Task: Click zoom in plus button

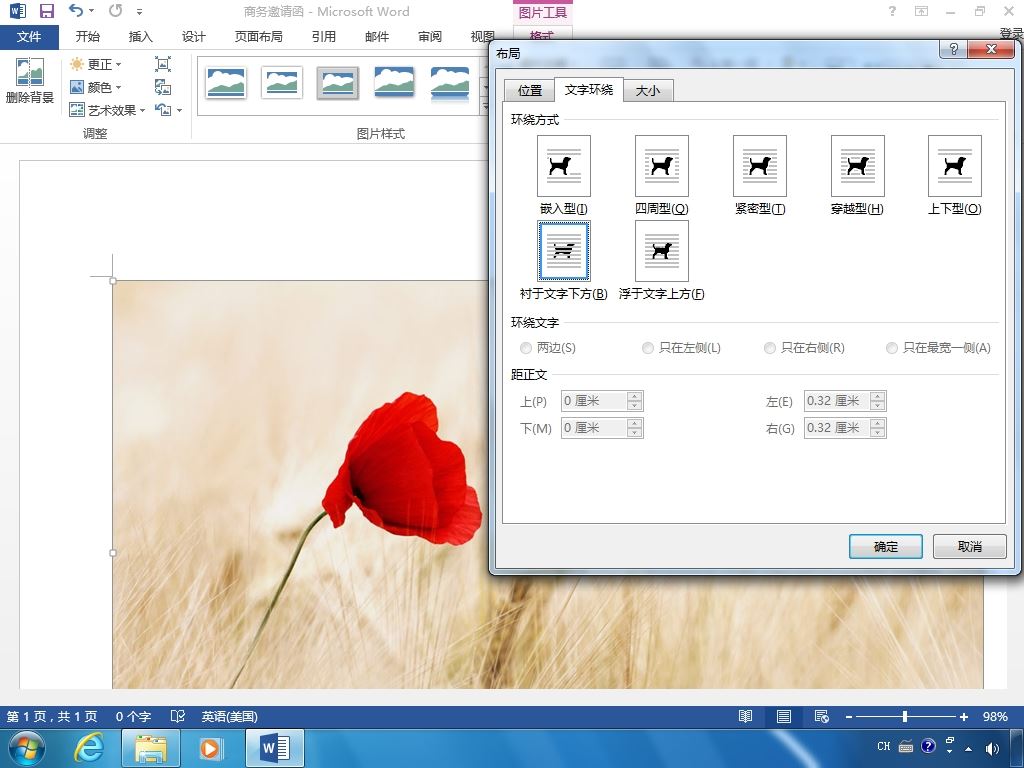Action: point(963,717)
